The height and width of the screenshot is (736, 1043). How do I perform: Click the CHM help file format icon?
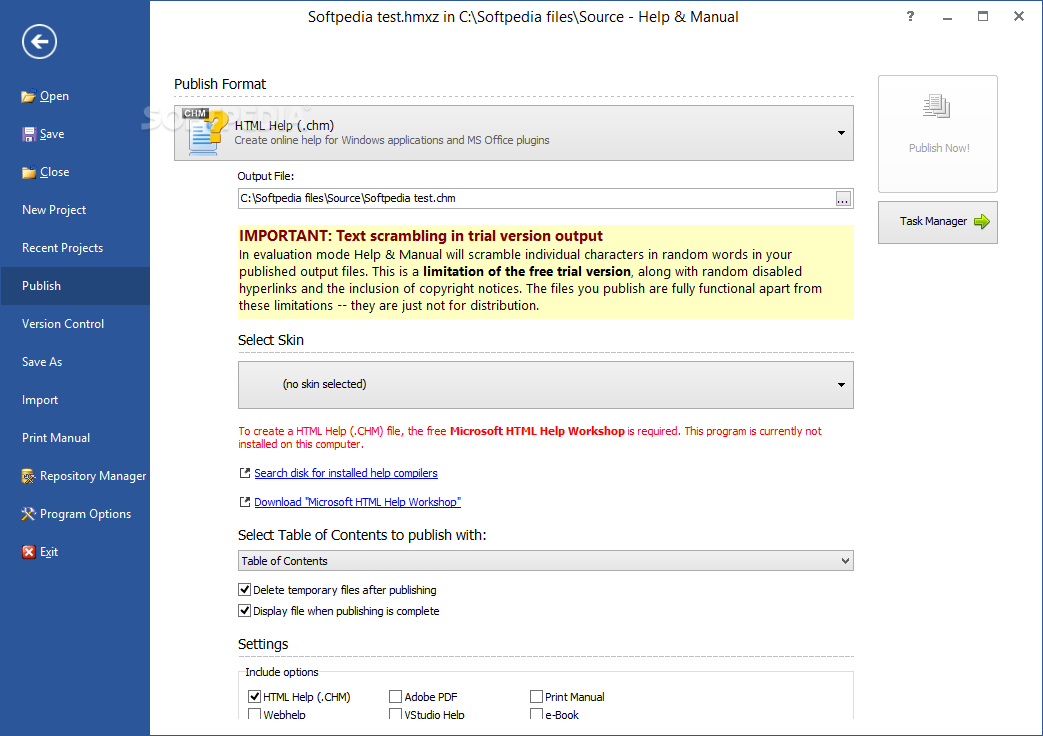coord(204,132)
